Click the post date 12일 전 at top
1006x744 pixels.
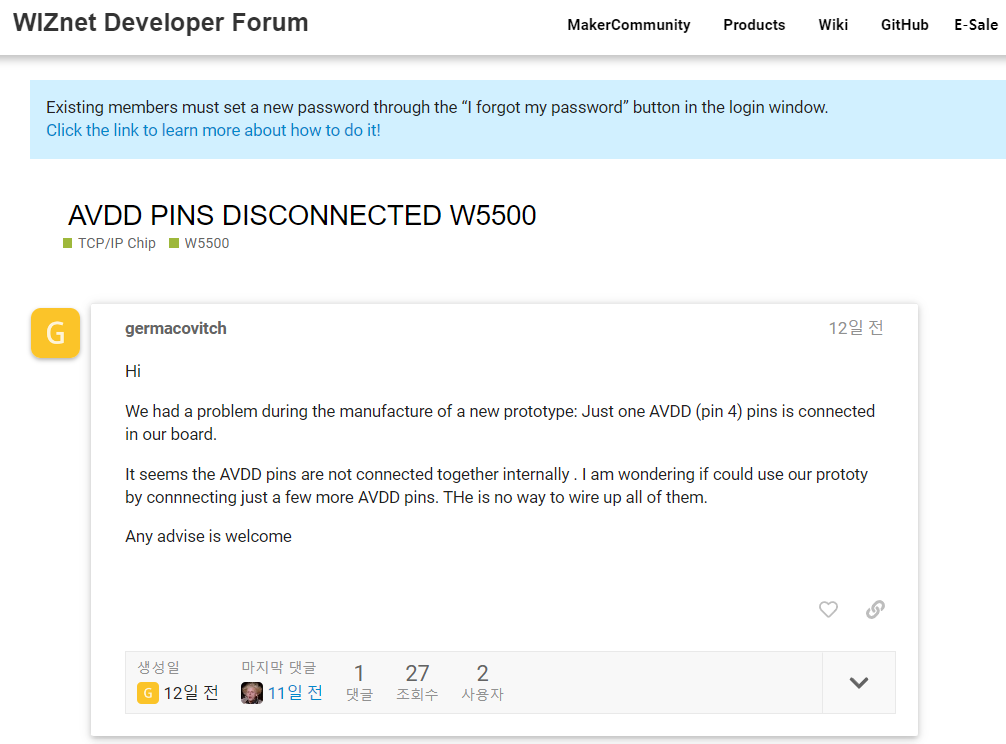pyautogui.click(x=856, y=328)
